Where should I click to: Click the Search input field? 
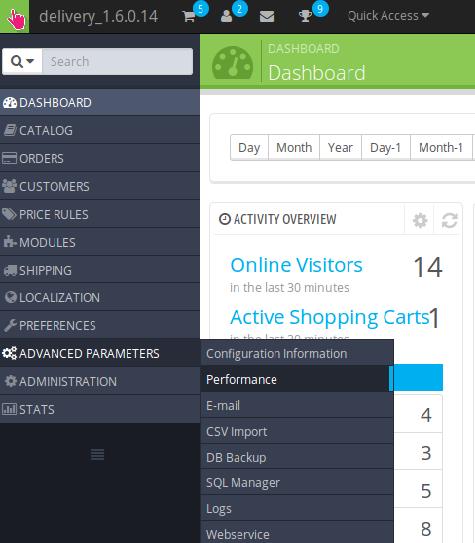(x=117, y=62)
